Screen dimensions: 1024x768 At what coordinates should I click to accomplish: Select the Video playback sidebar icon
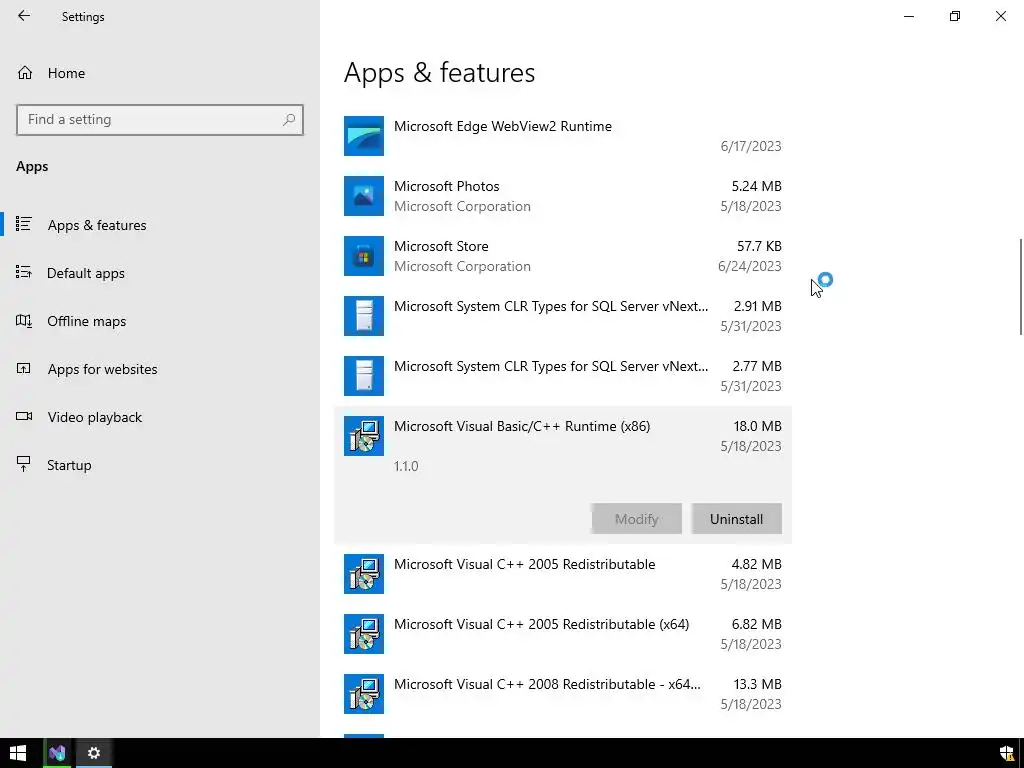(x=24, y=416)
